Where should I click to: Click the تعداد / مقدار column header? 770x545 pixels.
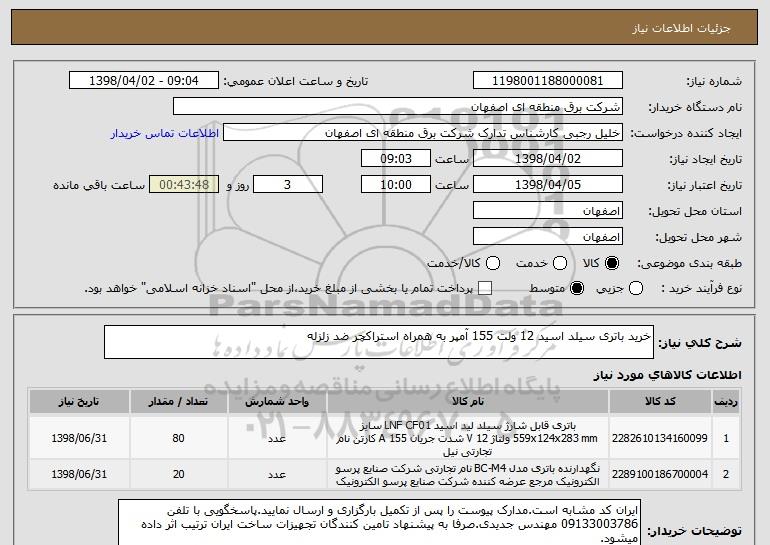(178, 402)
